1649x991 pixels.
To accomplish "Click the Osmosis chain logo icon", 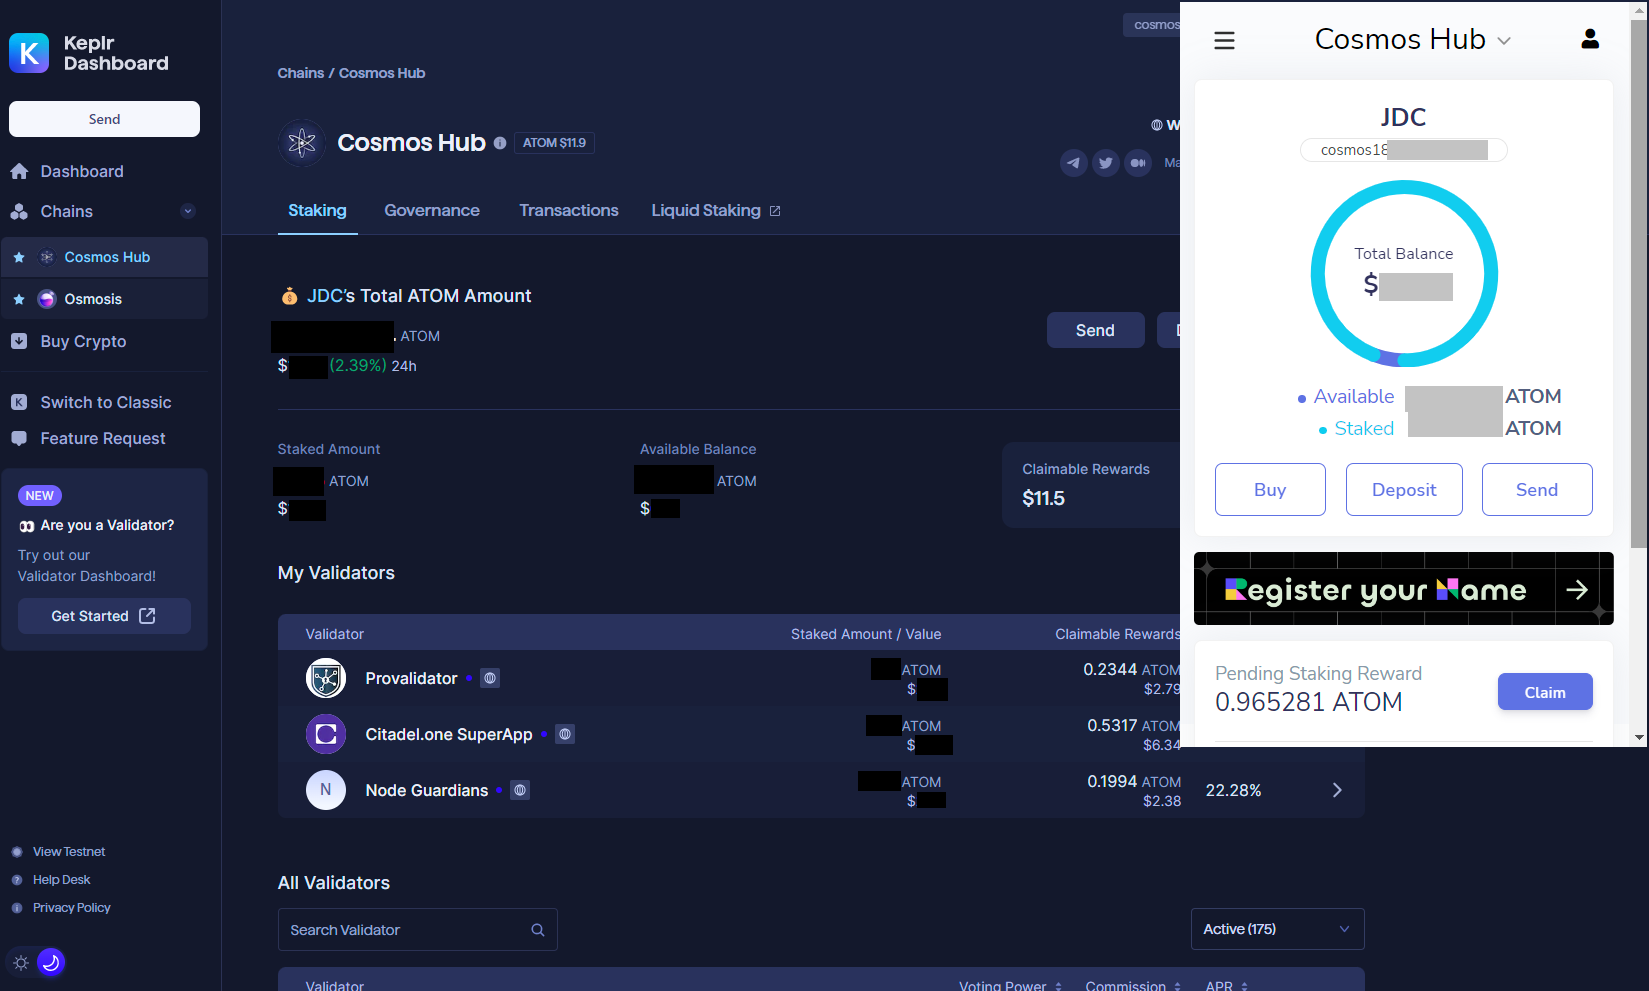I will [x=47, y=299].
